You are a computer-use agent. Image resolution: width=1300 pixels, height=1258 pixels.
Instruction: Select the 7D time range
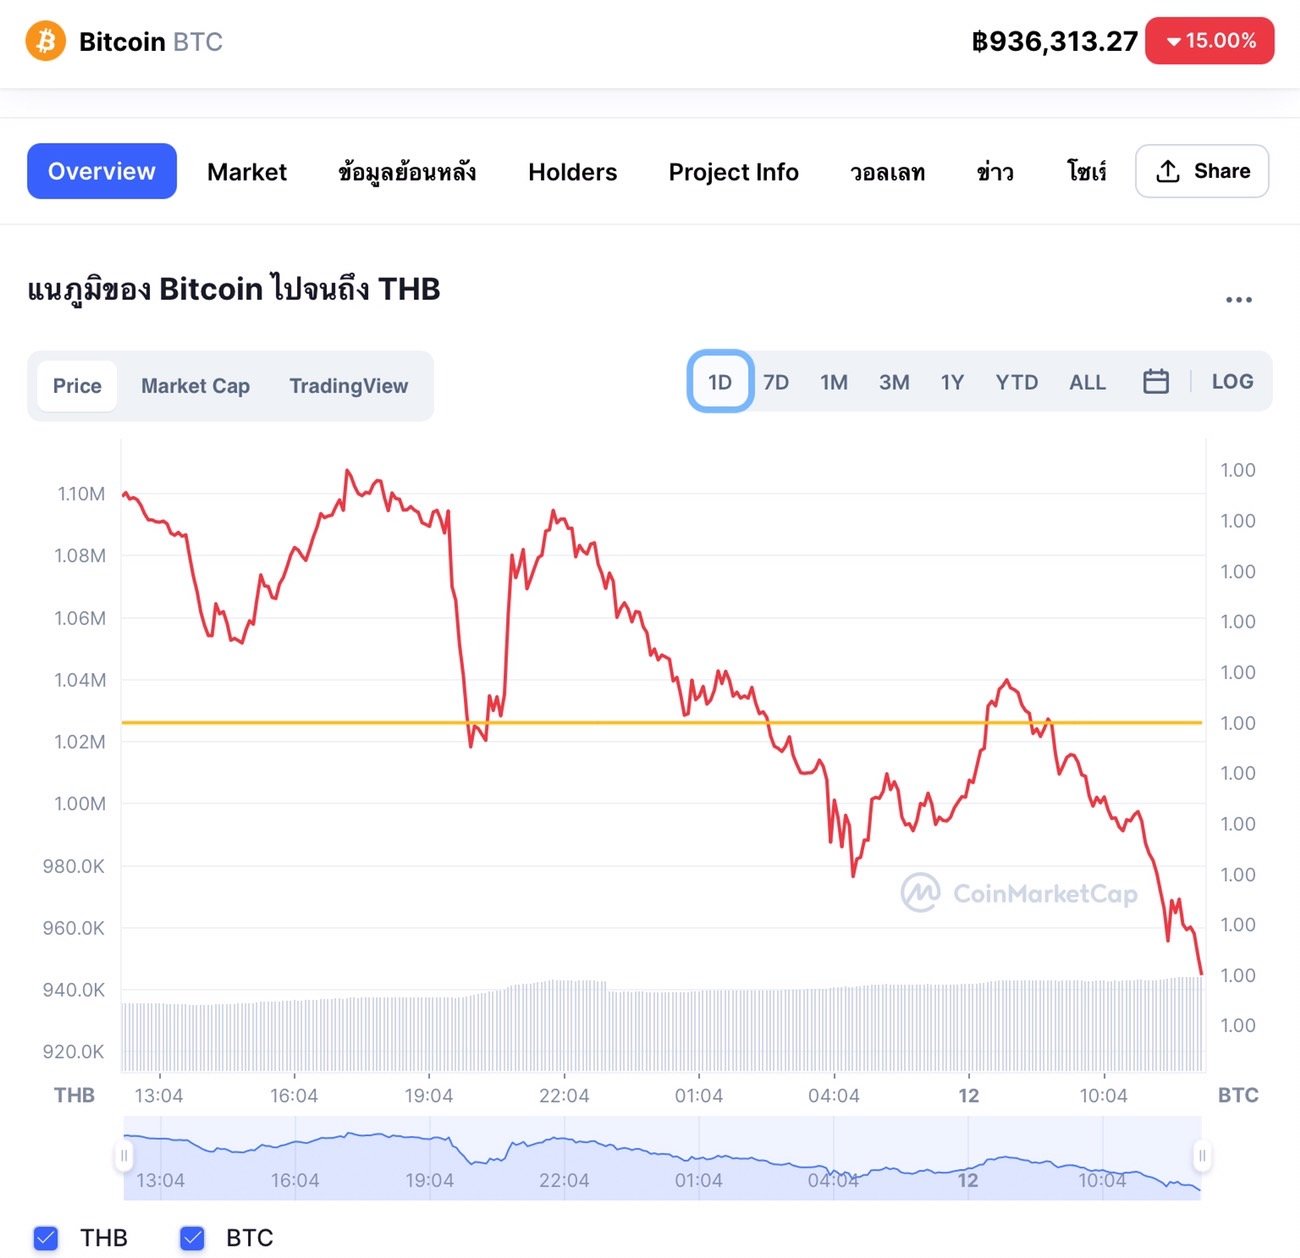click(x=776, y=382)
